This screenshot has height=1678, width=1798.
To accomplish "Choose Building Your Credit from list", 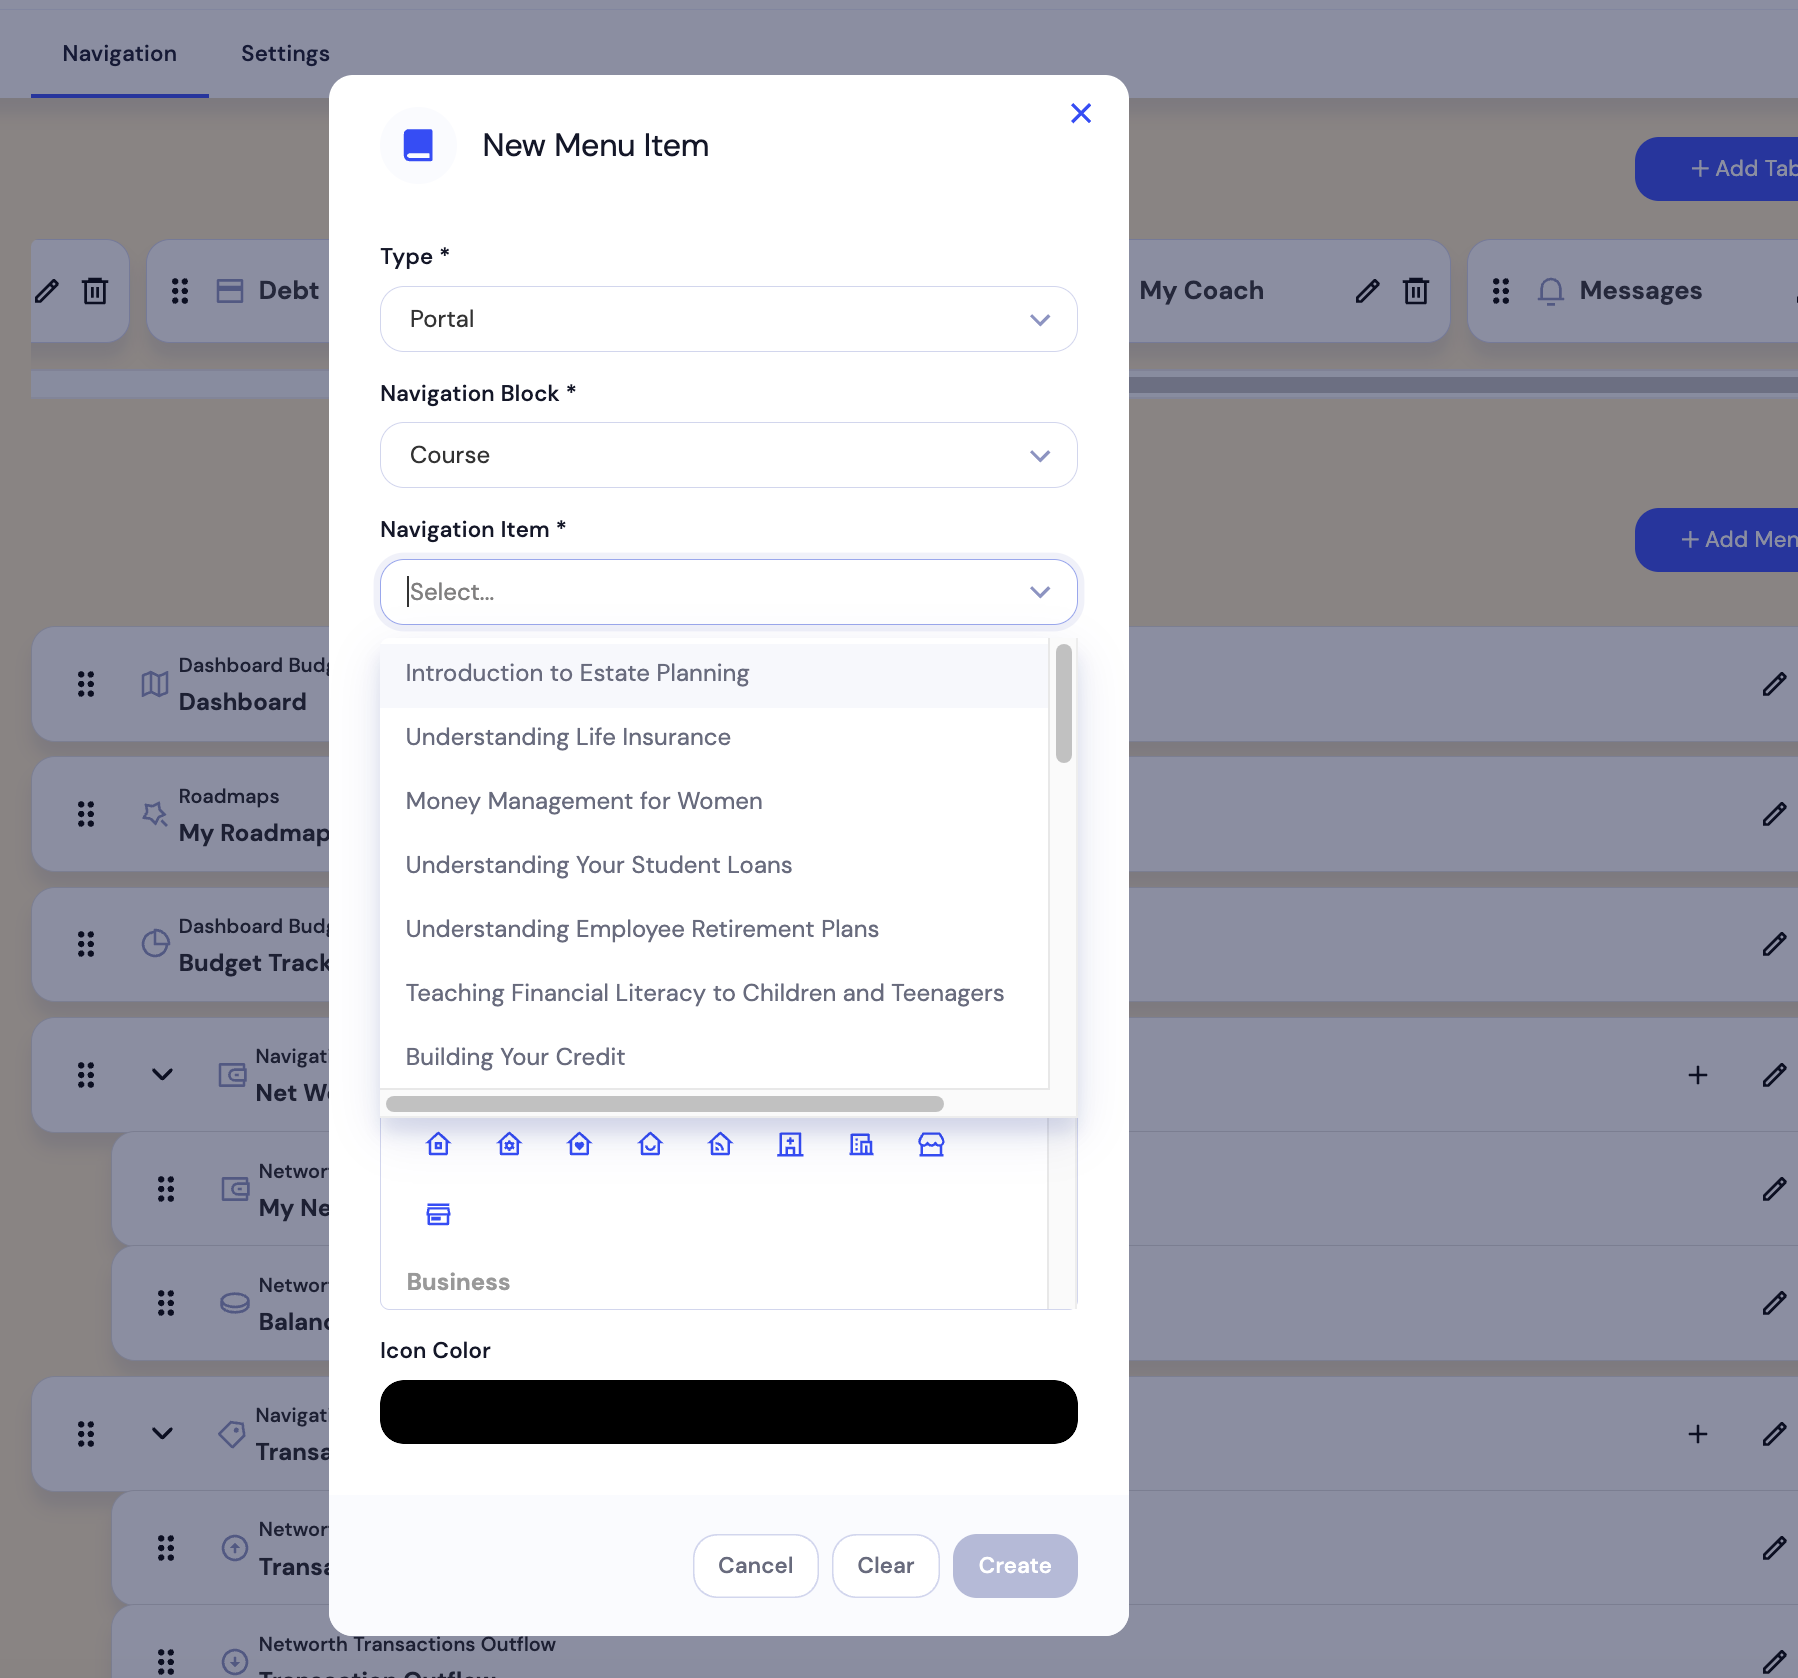I will pos(515,1057).
